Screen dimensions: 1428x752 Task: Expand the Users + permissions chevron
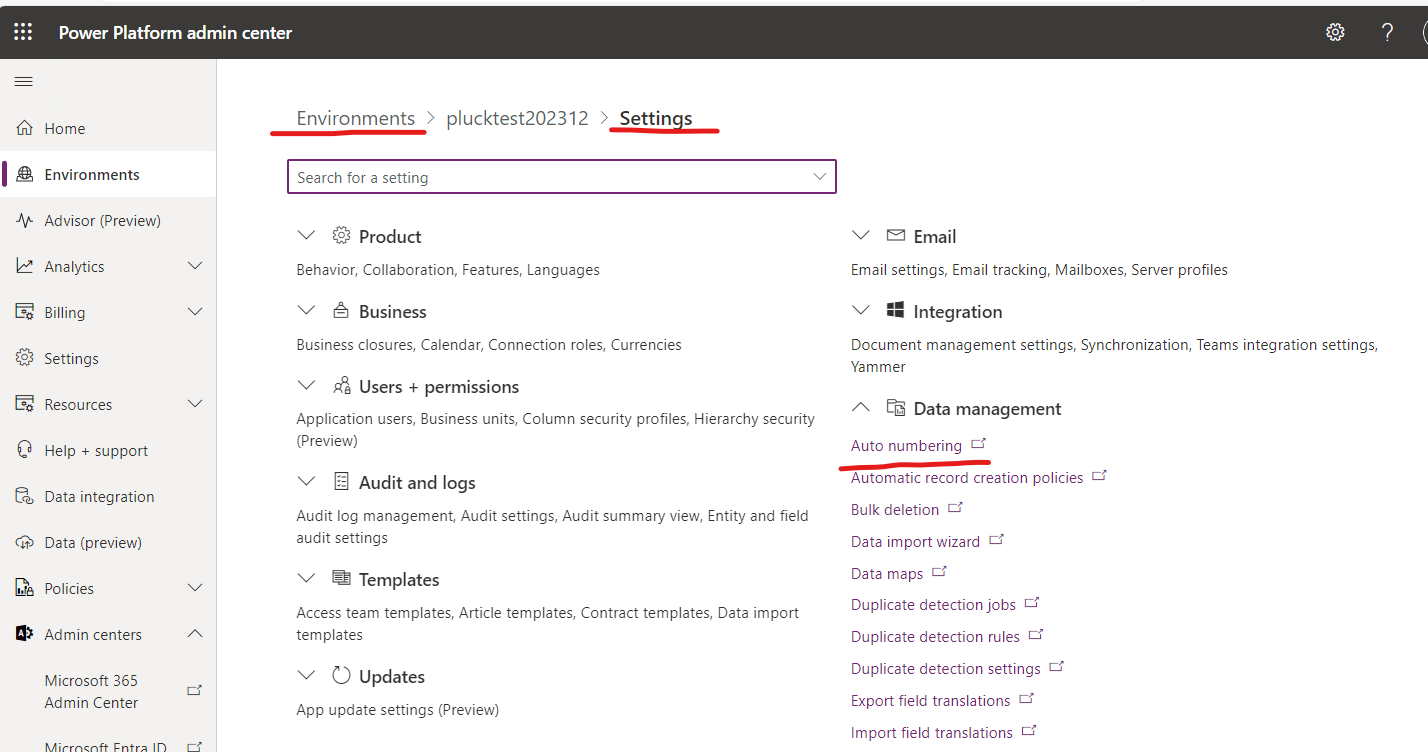[x=306, y=386]
